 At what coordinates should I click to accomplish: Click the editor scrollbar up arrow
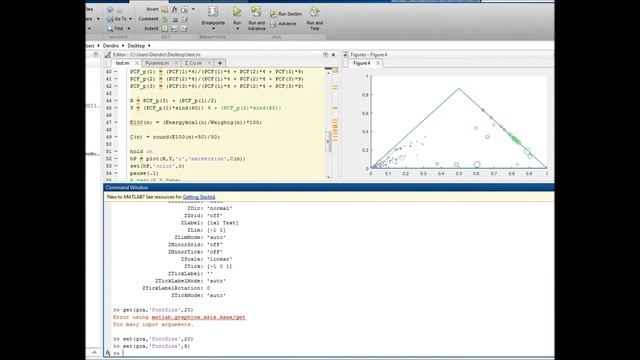[x=329, y=73]
